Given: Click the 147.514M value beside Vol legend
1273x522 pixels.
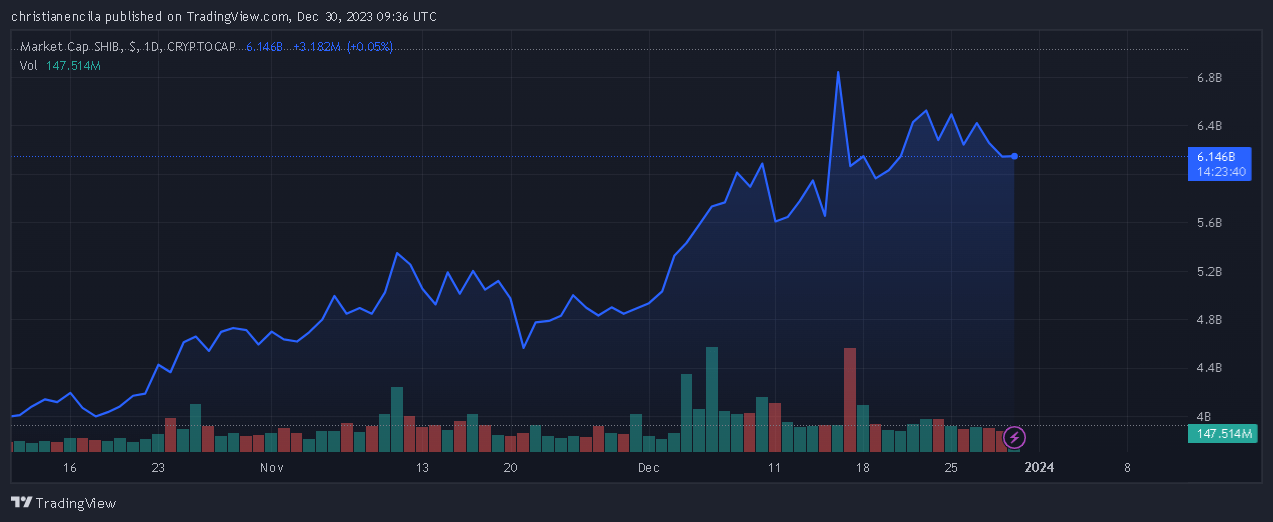Looking at the screenshot, I should (73, 65).
